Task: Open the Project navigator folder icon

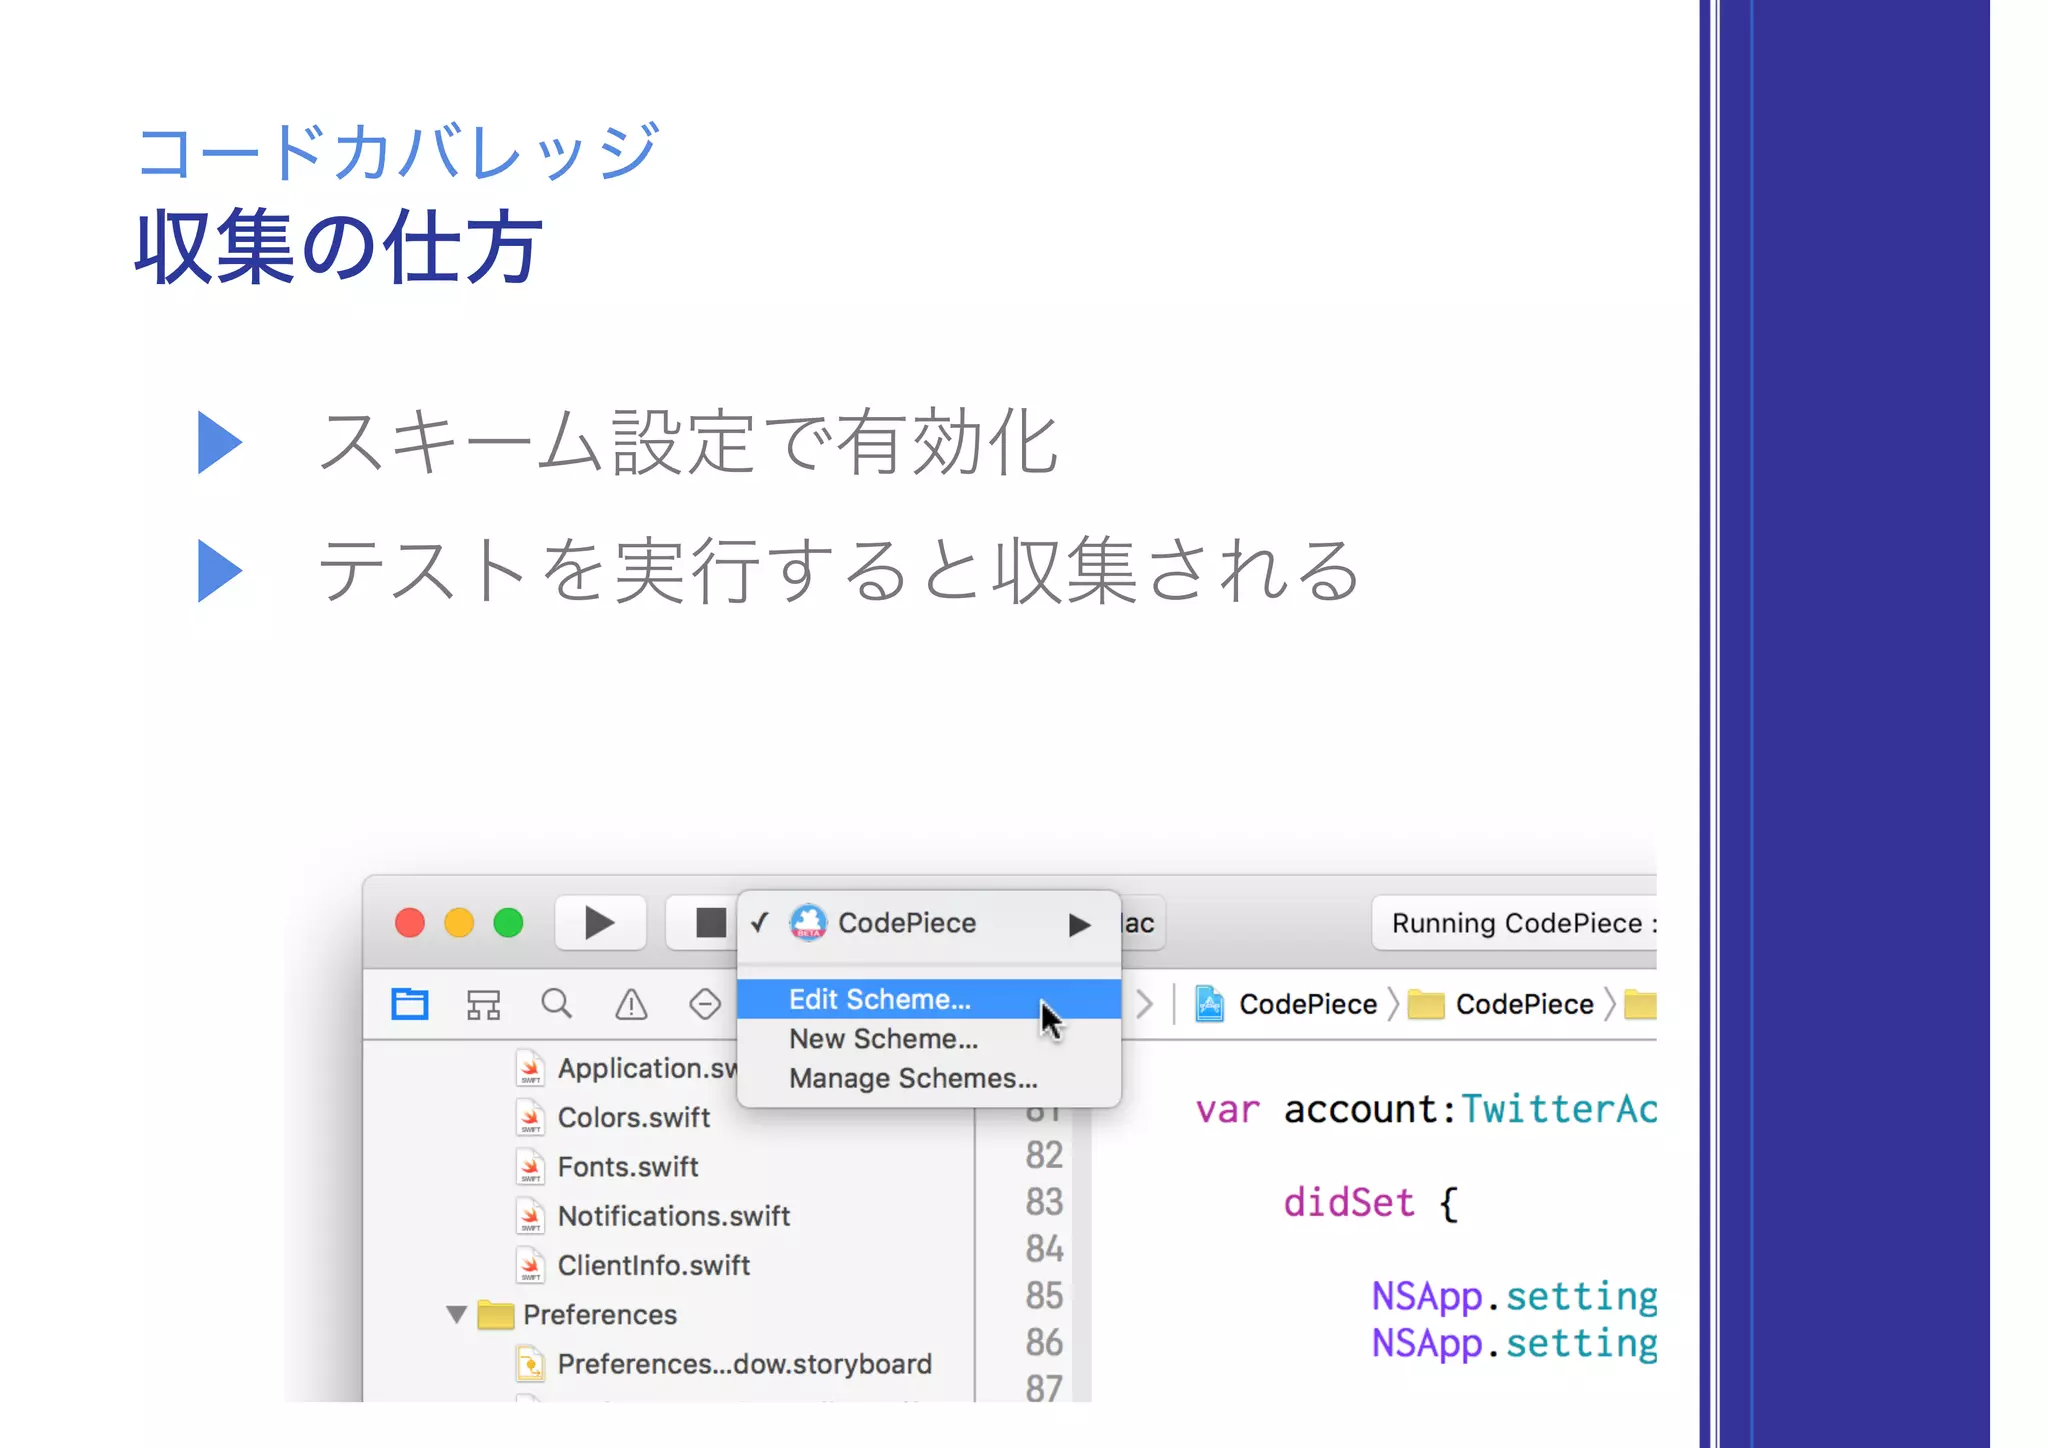Action: 409,1004
